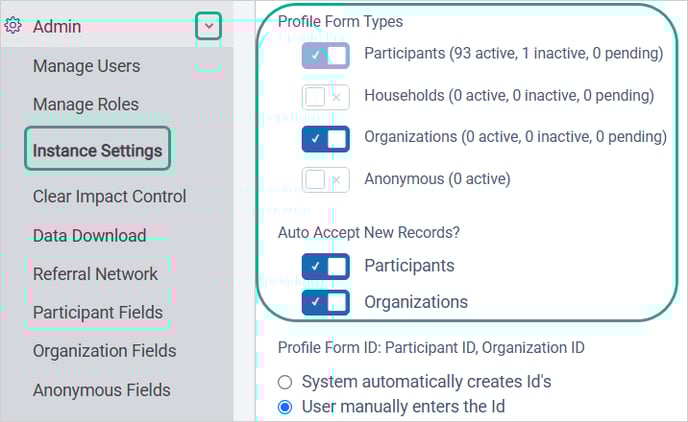The height and width of the screenshot is (422, 688).
Task: Click the Admin gear icon
Action: 13,26
